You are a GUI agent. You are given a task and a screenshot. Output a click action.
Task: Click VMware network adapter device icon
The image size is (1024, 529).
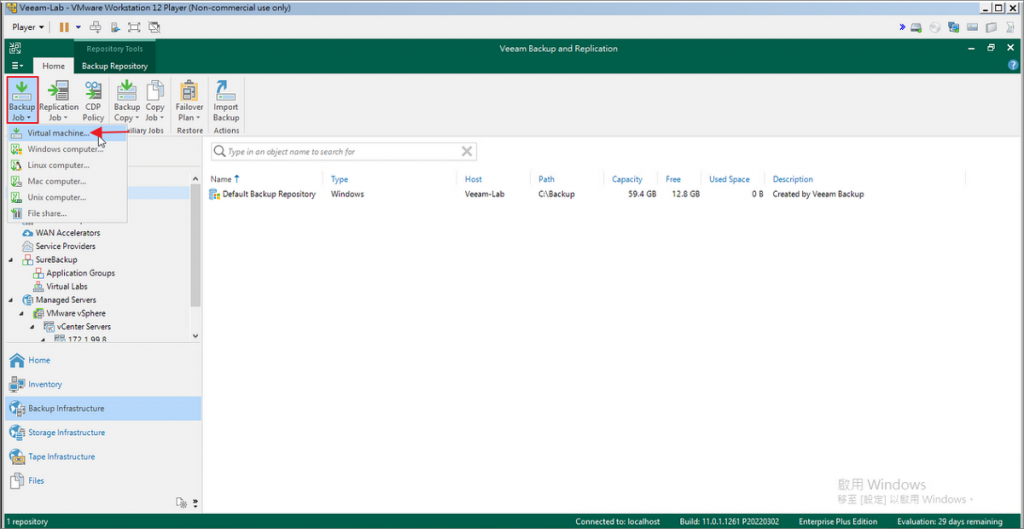954,27
